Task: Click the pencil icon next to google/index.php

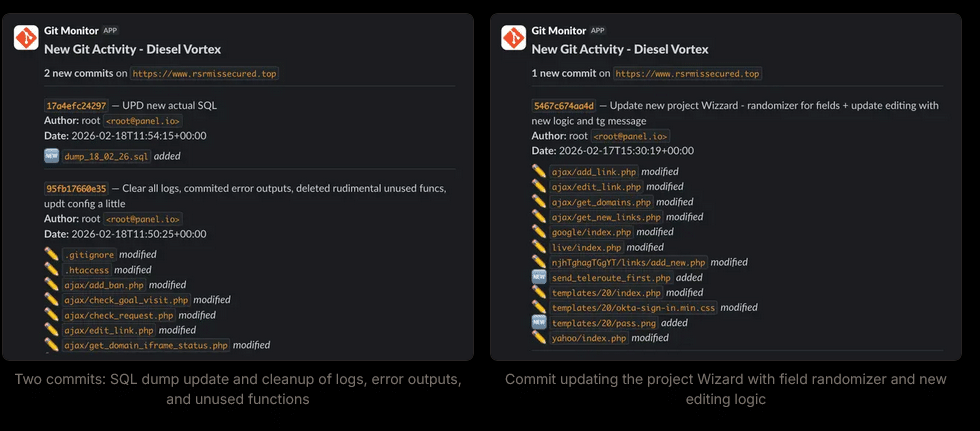Action: tap(539, 232)
